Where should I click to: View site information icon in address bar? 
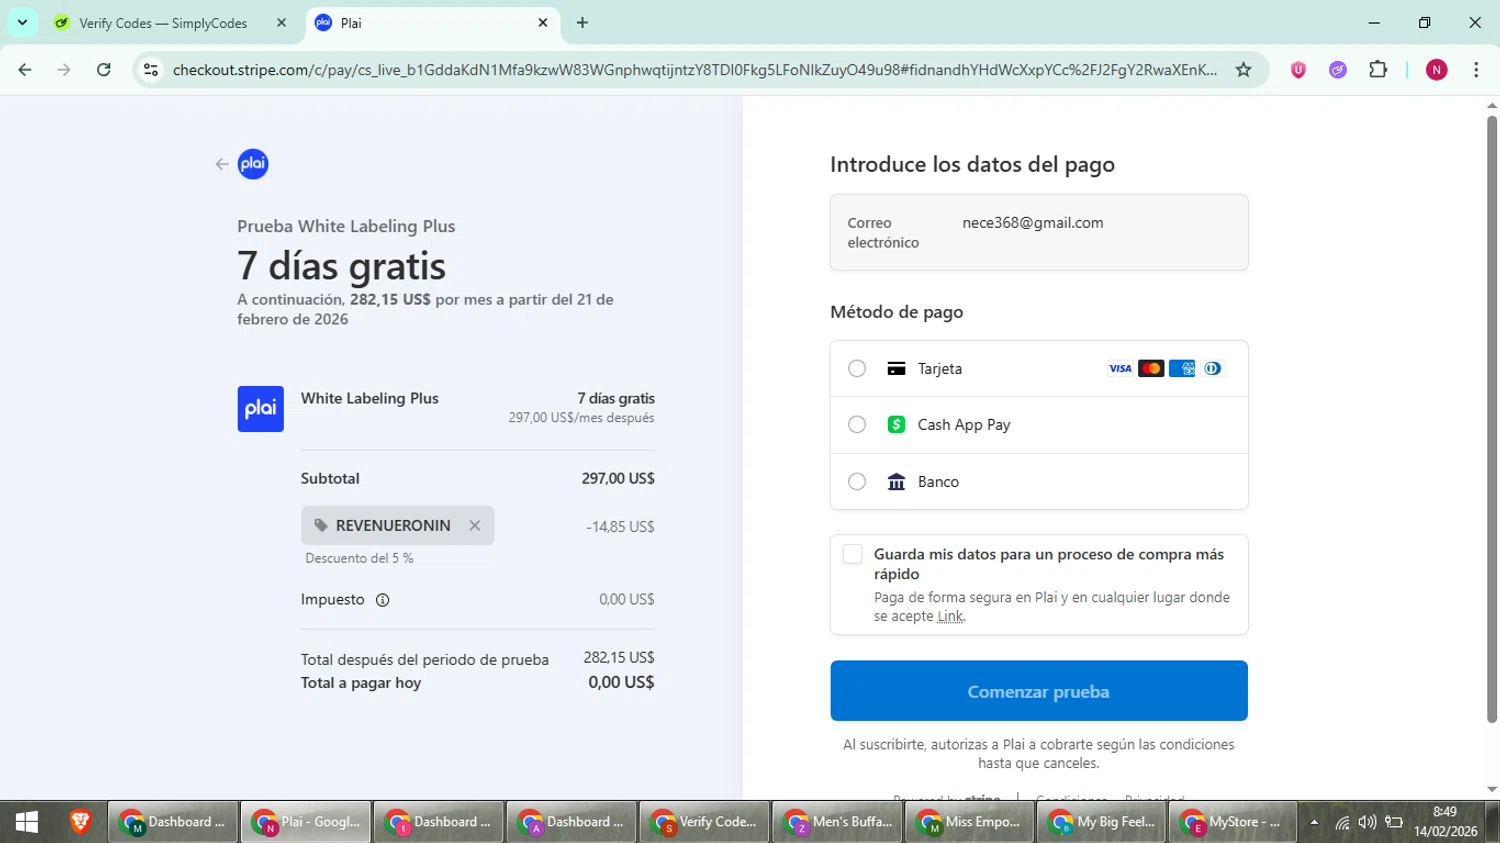point(151,70)
